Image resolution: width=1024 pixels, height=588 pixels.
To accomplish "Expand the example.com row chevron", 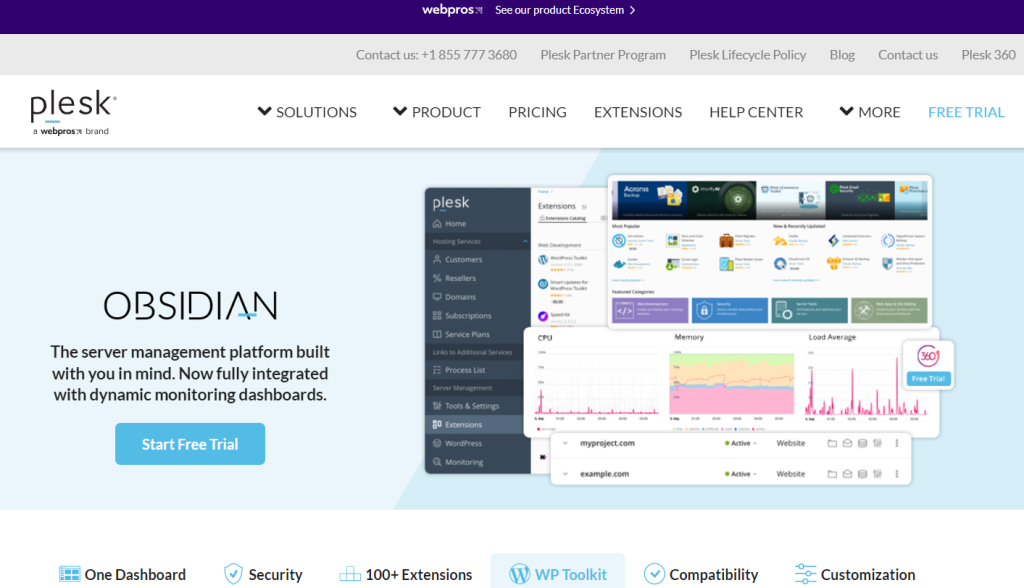I will pos(566,474).
